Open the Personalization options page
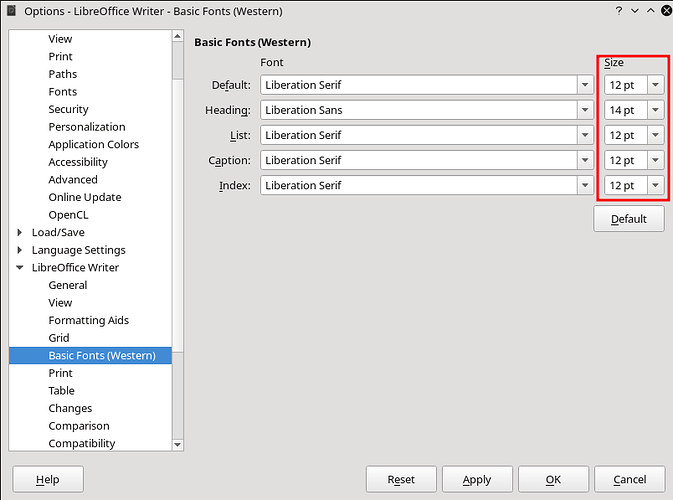This screenshot has height=500, width=673. (x=87, y=127)
